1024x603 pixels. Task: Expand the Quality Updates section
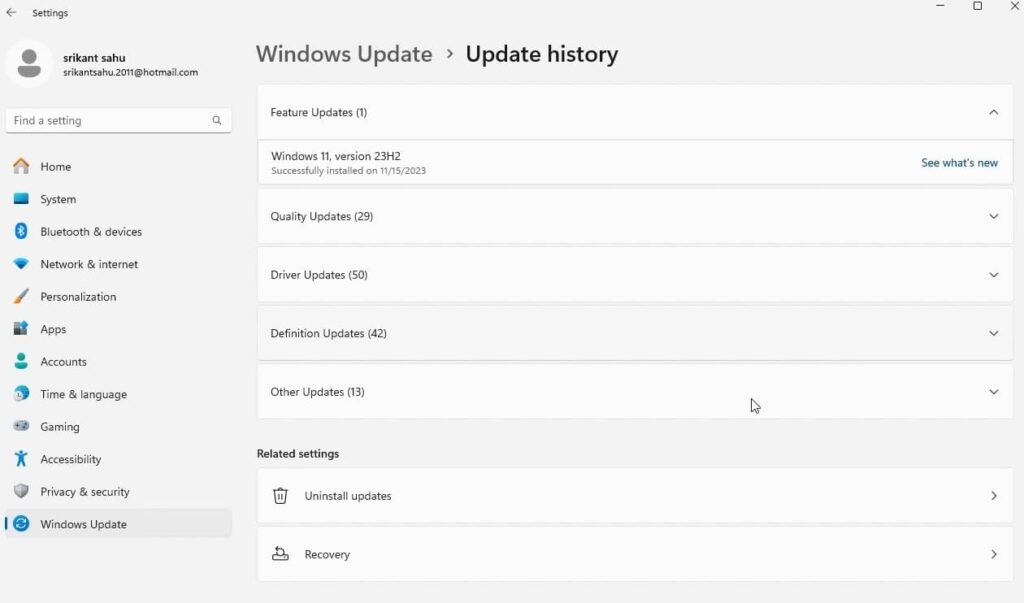[993, 216]
